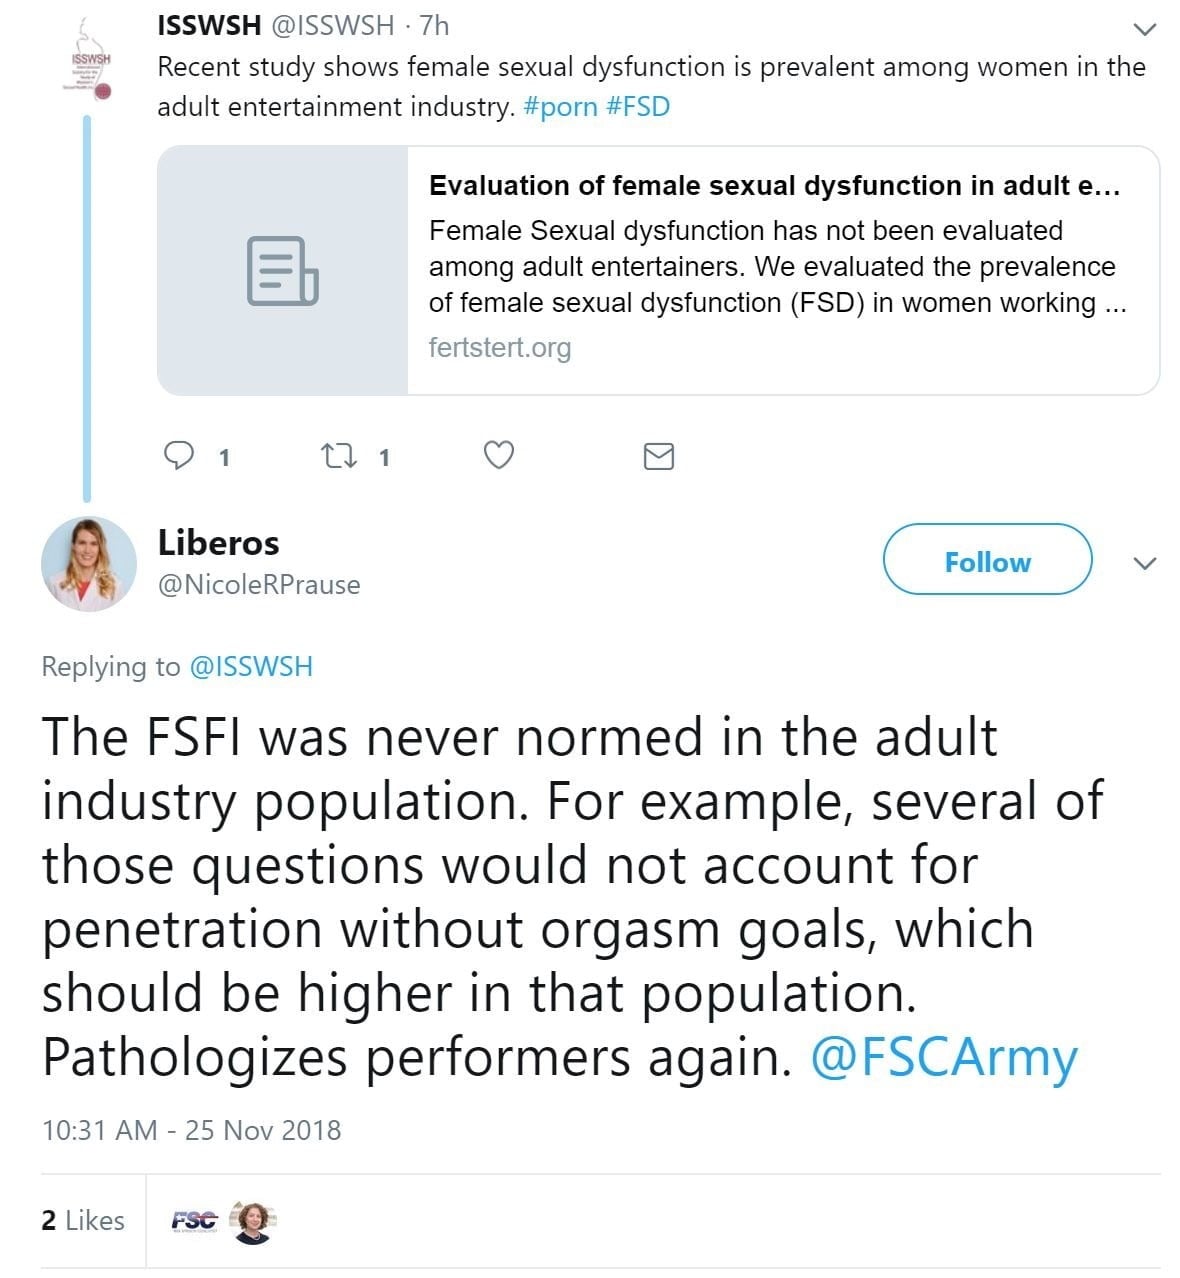Open the Liberos profile picture

(88, 564)
